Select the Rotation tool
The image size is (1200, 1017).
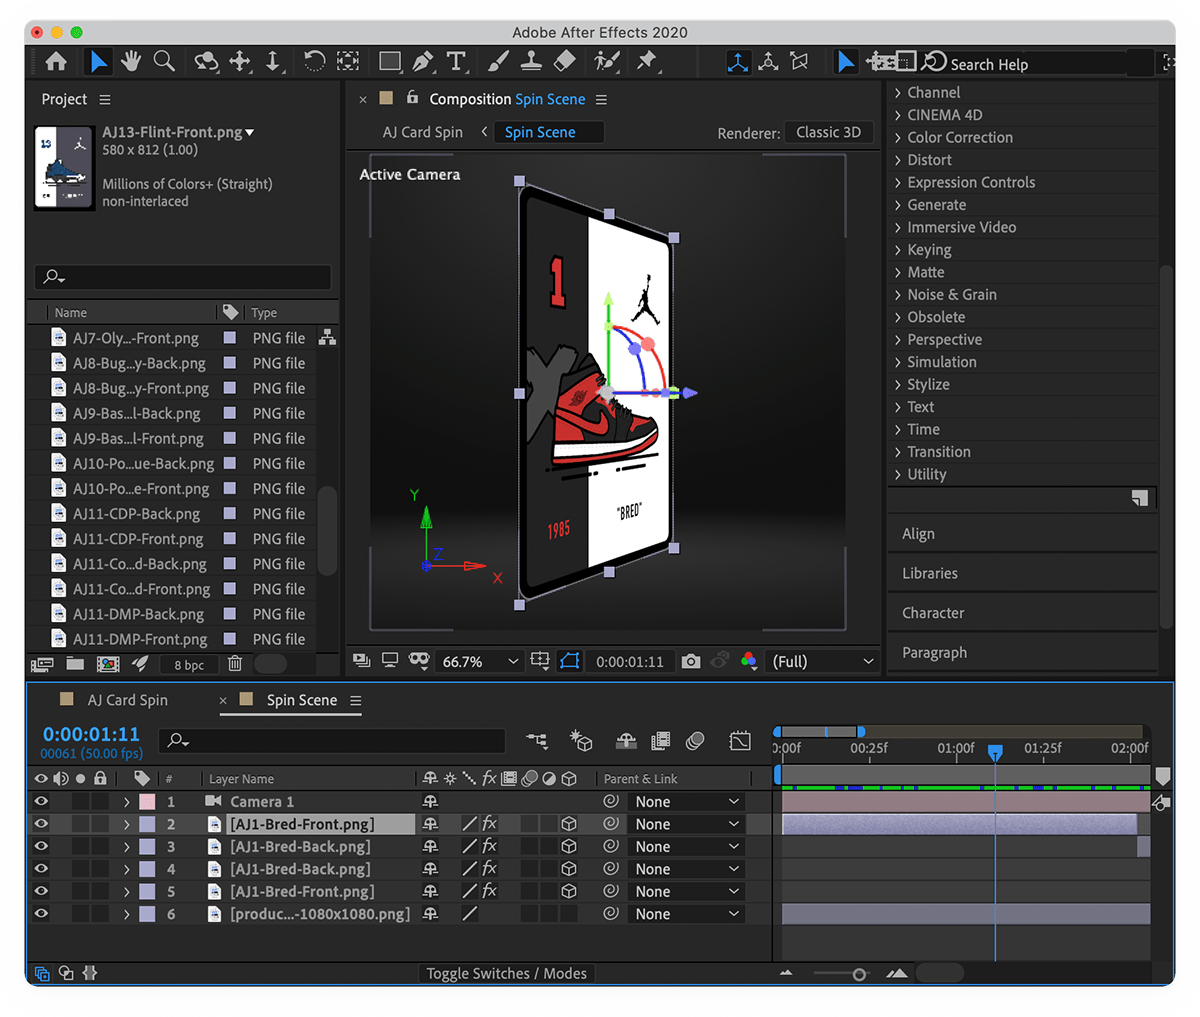(314, 62)
